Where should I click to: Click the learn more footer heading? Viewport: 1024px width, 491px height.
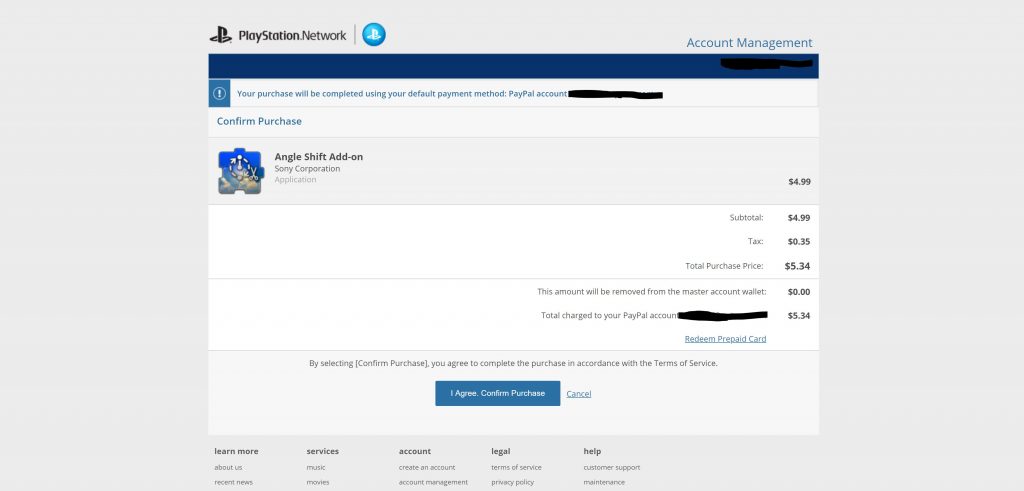(x=236, y=451)
